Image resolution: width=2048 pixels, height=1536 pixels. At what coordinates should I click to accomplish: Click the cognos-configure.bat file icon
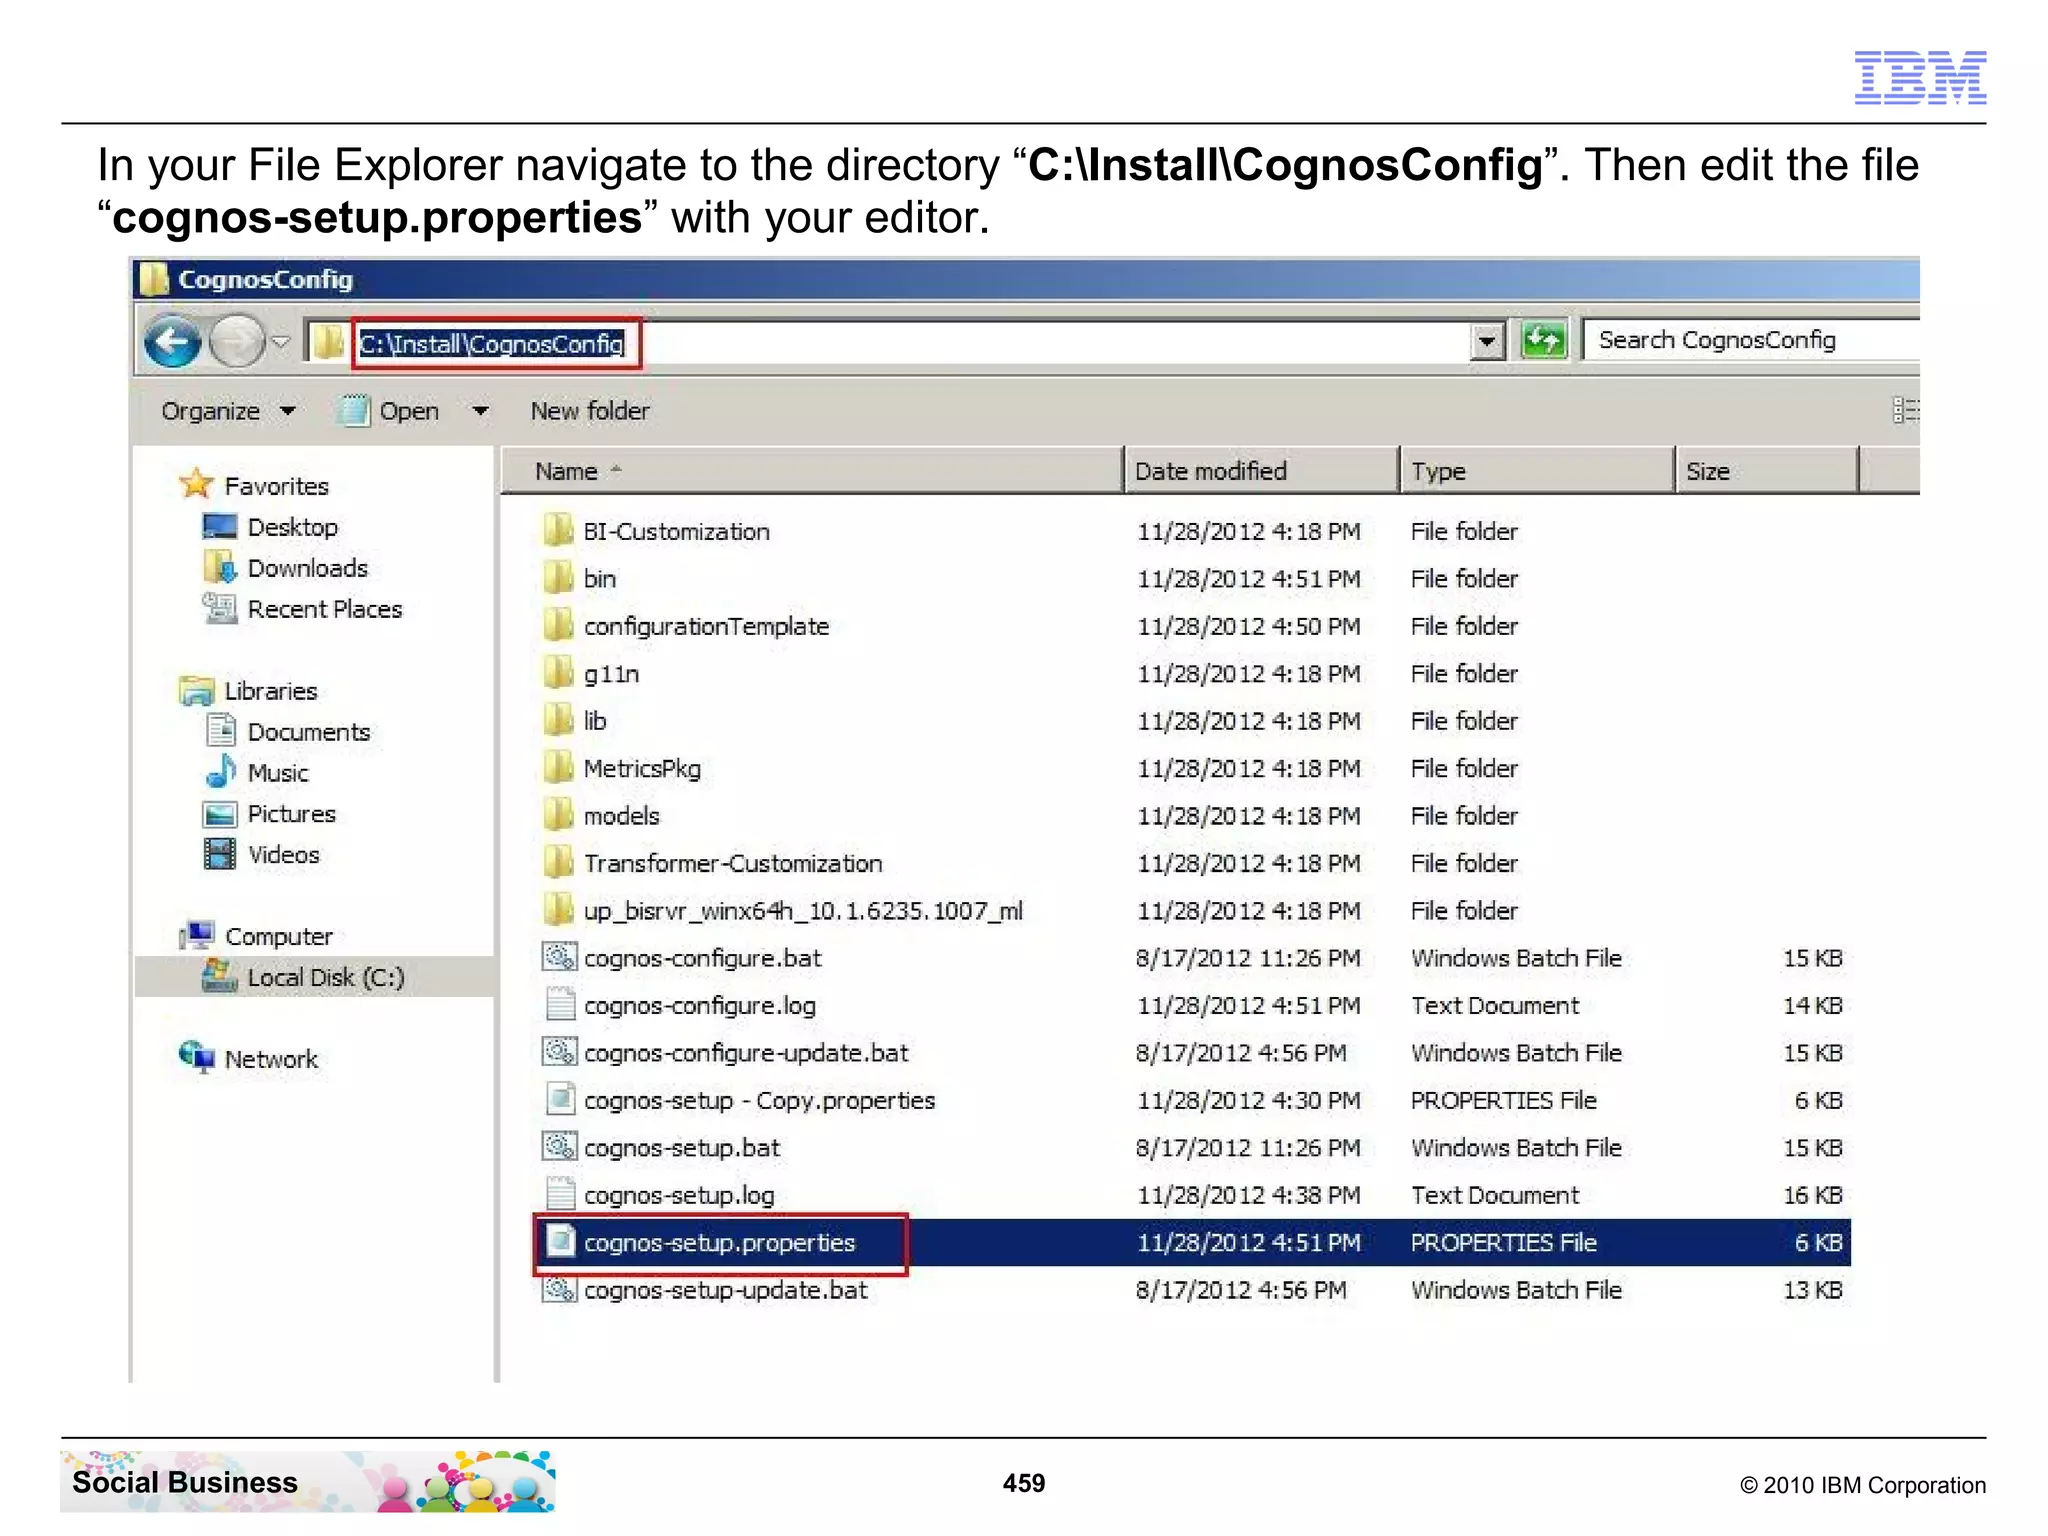pos(560,957)
